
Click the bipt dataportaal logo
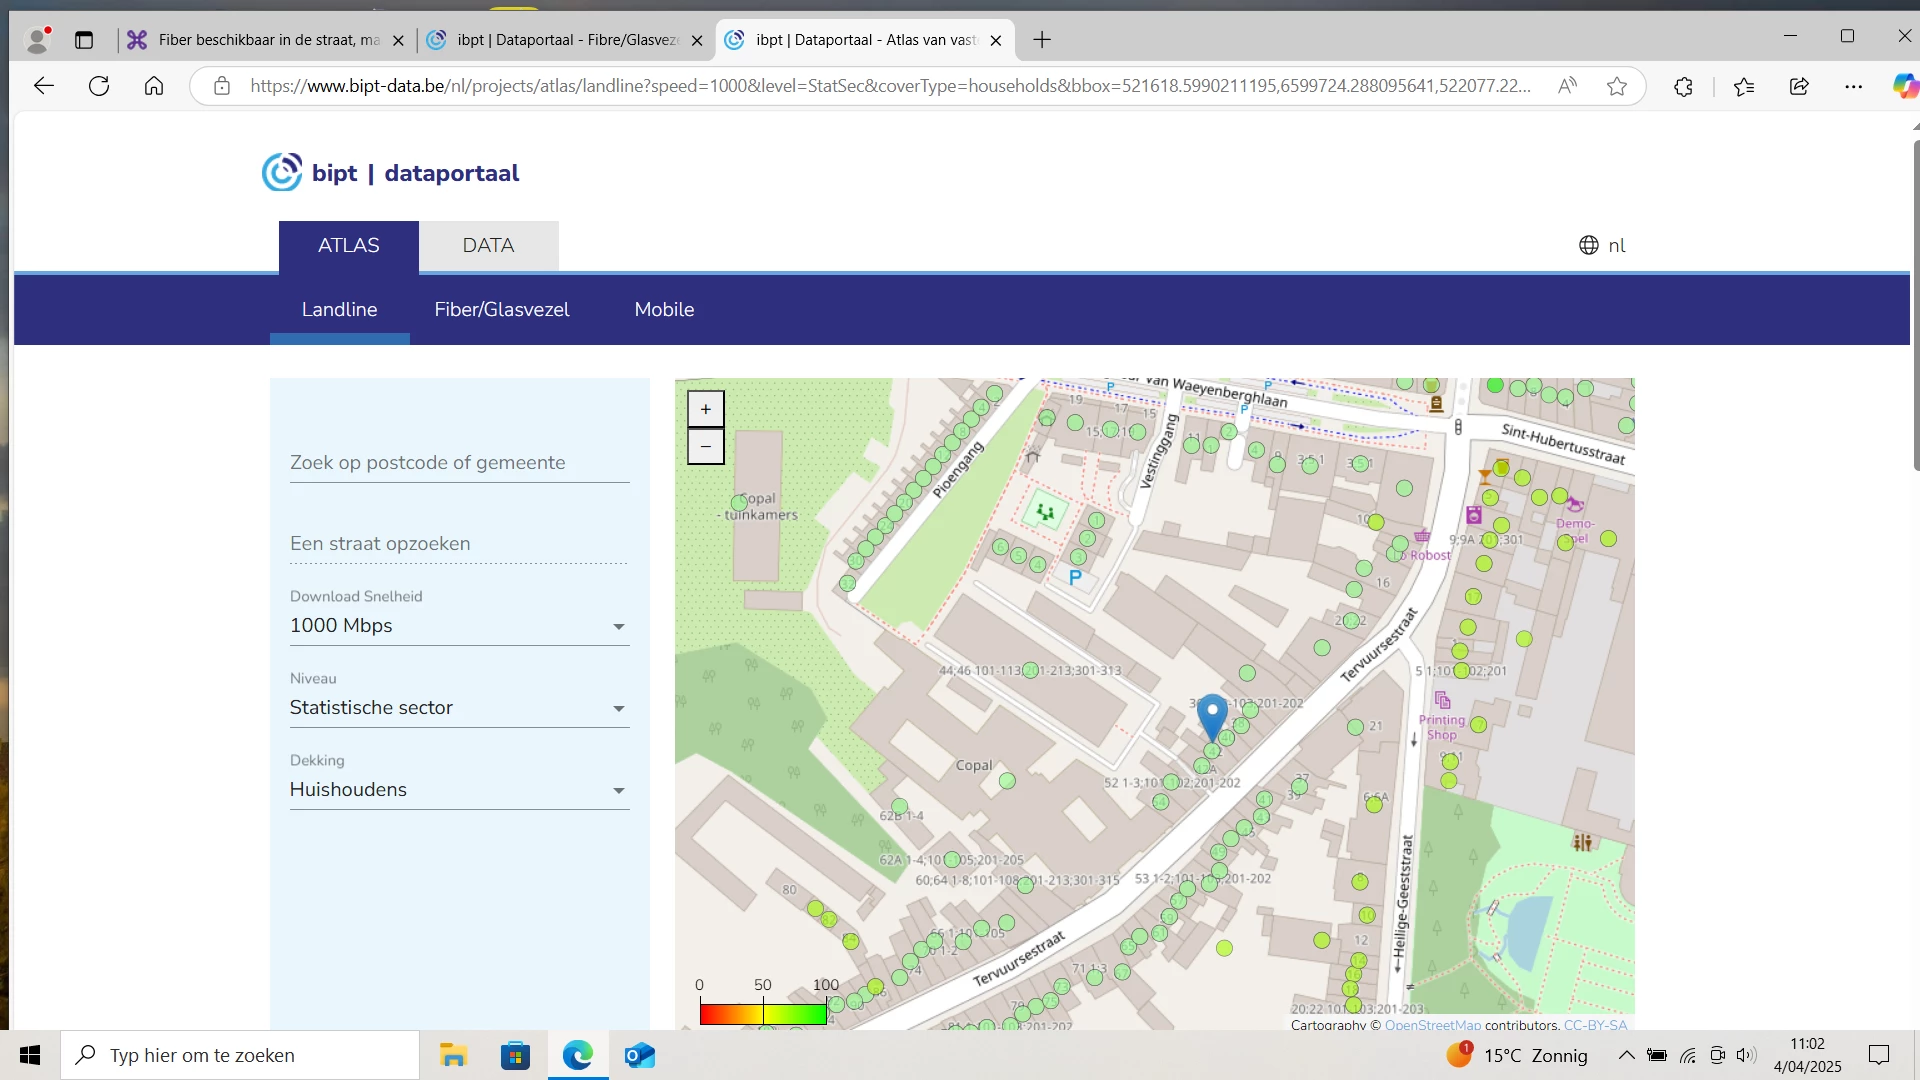(391, 173)
